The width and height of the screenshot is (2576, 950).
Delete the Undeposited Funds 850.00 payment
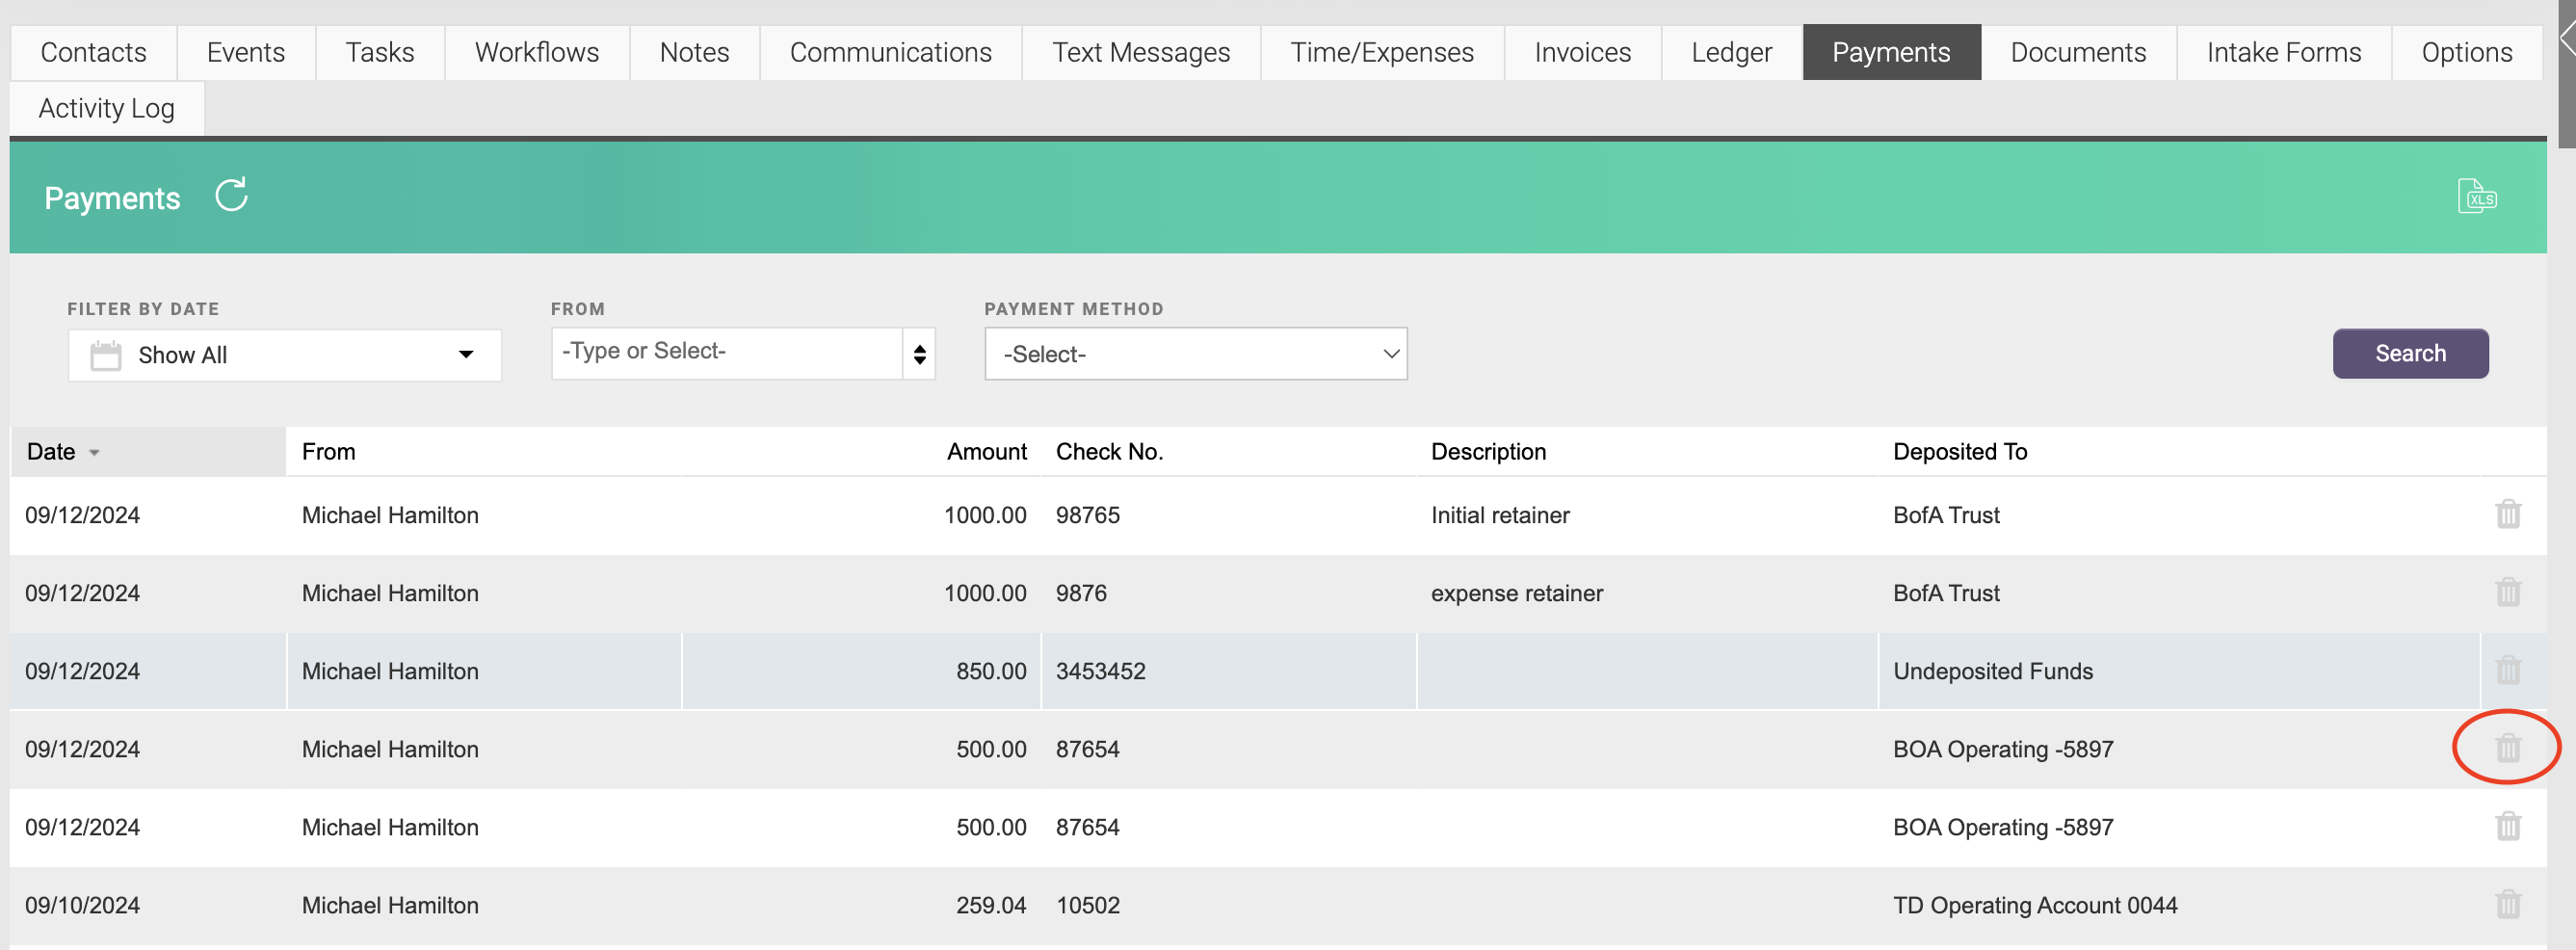2507,670
